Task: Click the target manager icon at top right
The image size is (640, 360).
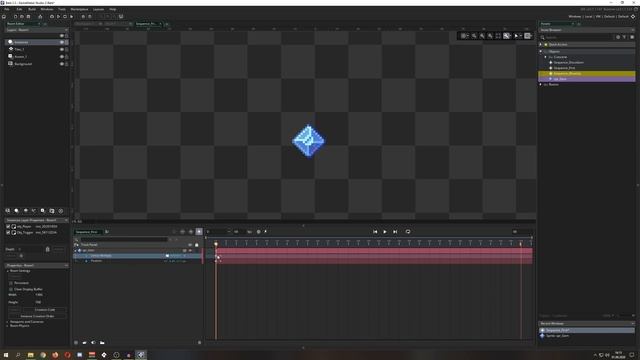Action: pos(633,16)
